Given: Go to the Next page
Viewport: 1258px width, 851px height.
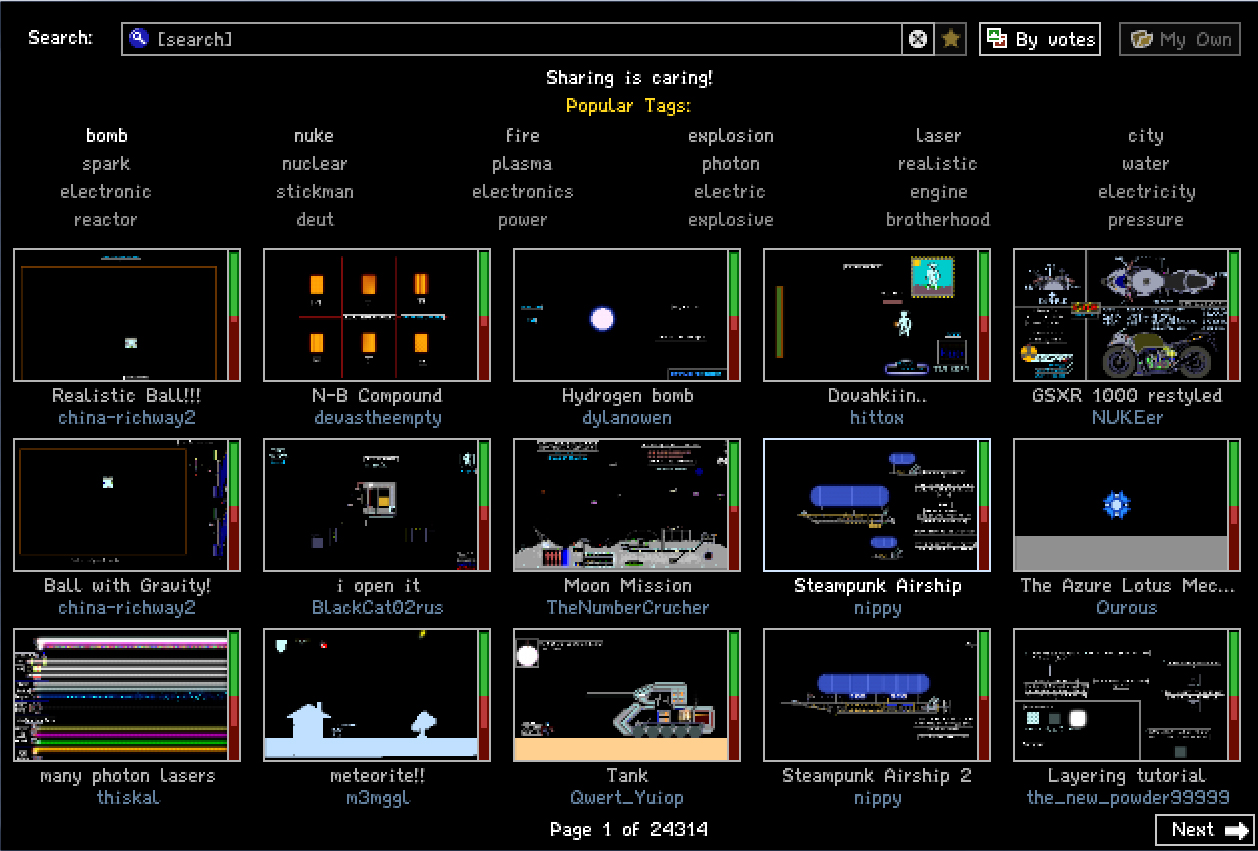Looking at the screenshot, I should coord(1205,830).
